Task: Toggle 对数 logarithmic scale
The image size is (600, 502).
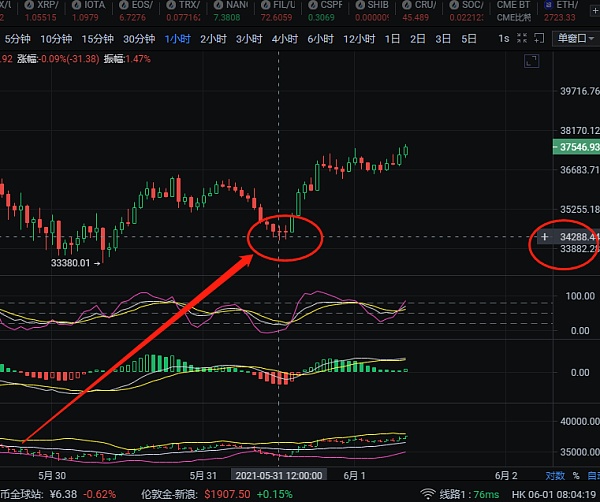Action: point(555,476)
